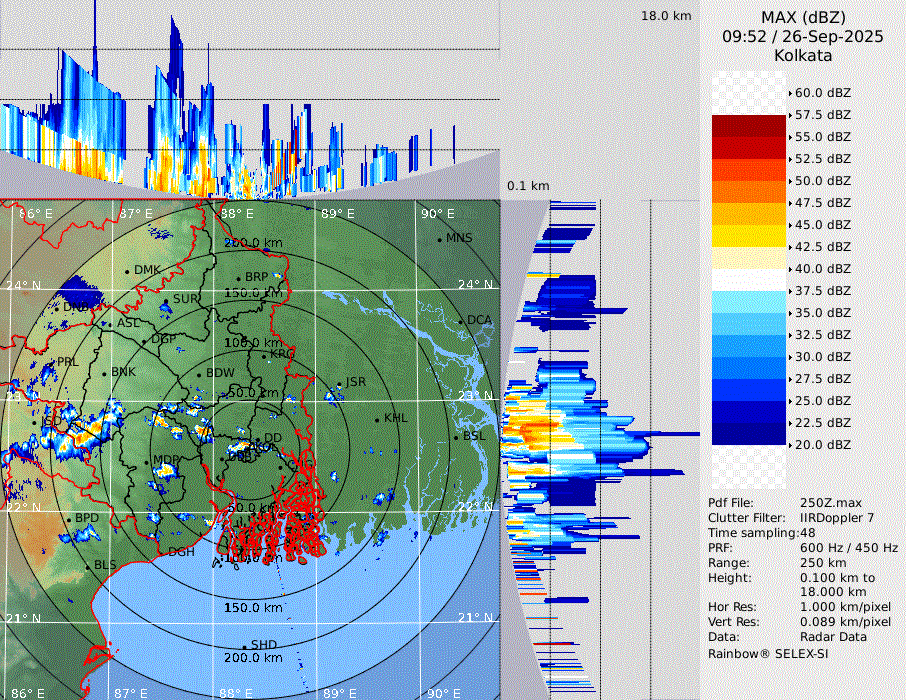Viewport: 906px width, 700px height.
Task: Pick the white legend swatch below 40.0 dBZ
Action: pyautogui.click(x=748, y=280)
